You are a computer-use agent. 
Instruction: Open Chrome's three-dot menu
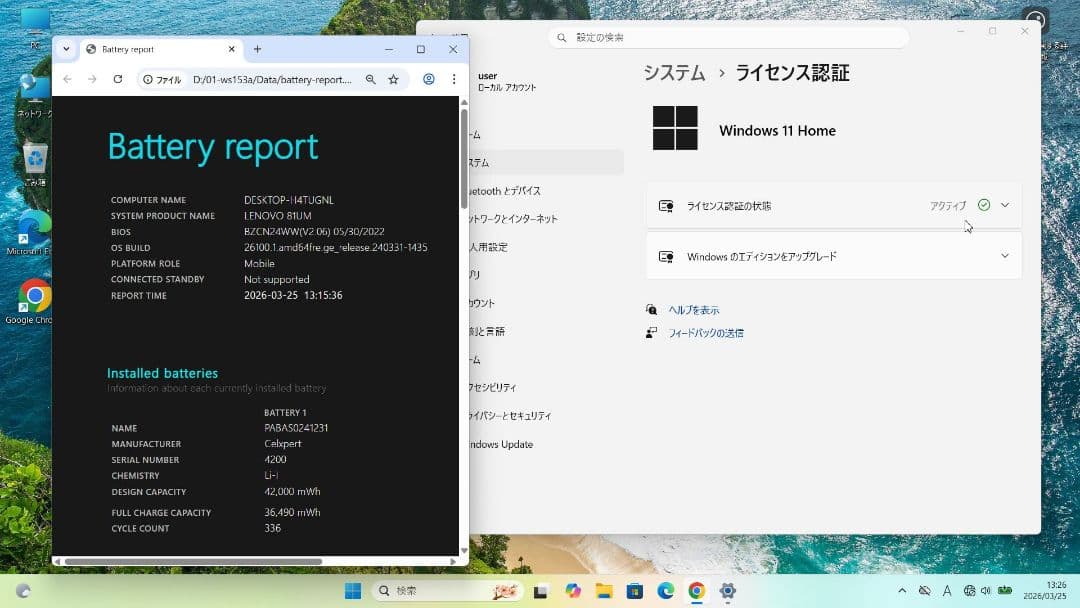(454, 77)
